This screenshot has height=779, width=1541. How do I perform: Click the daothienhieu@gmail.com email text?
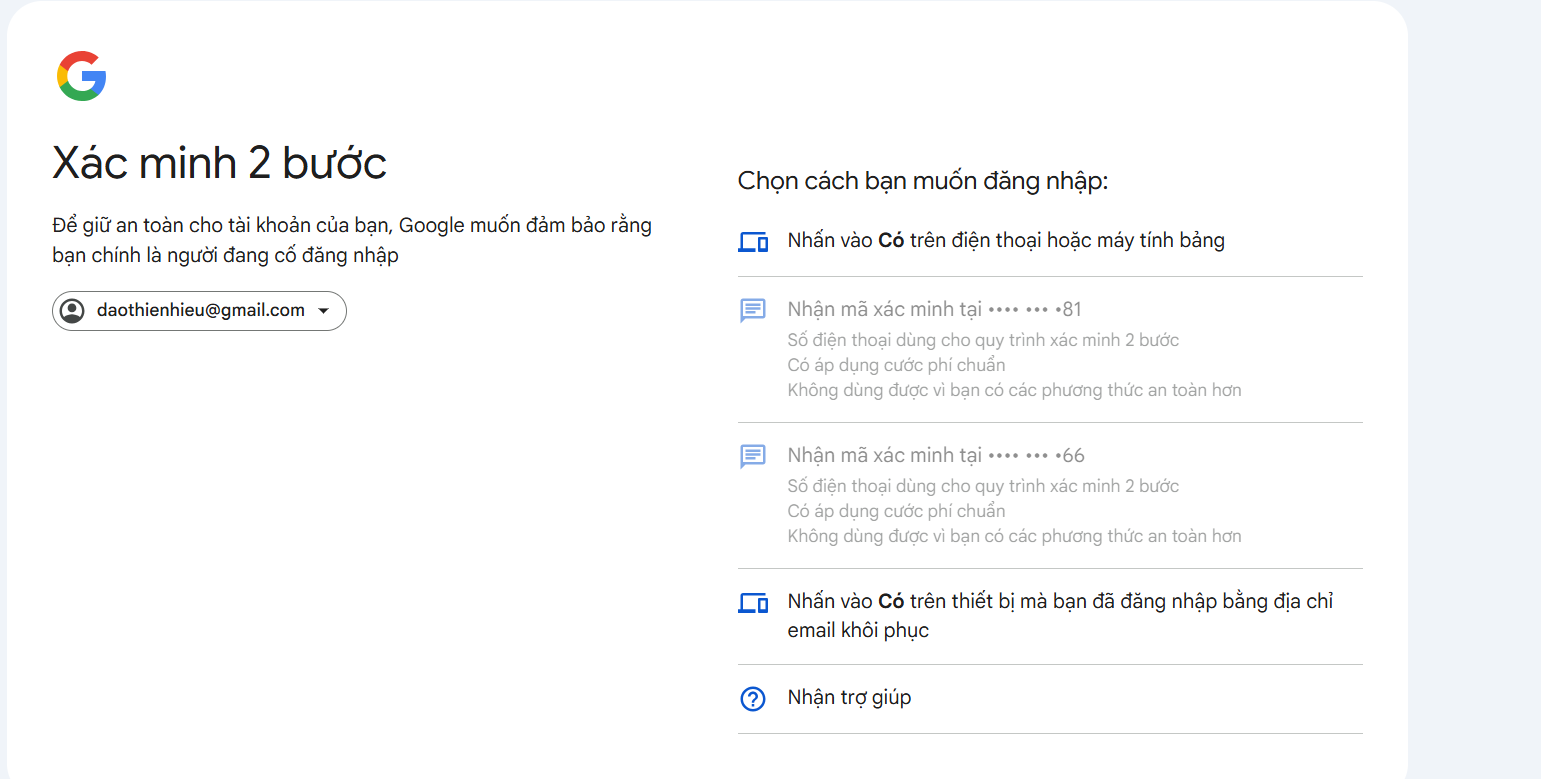pos(200,311)
